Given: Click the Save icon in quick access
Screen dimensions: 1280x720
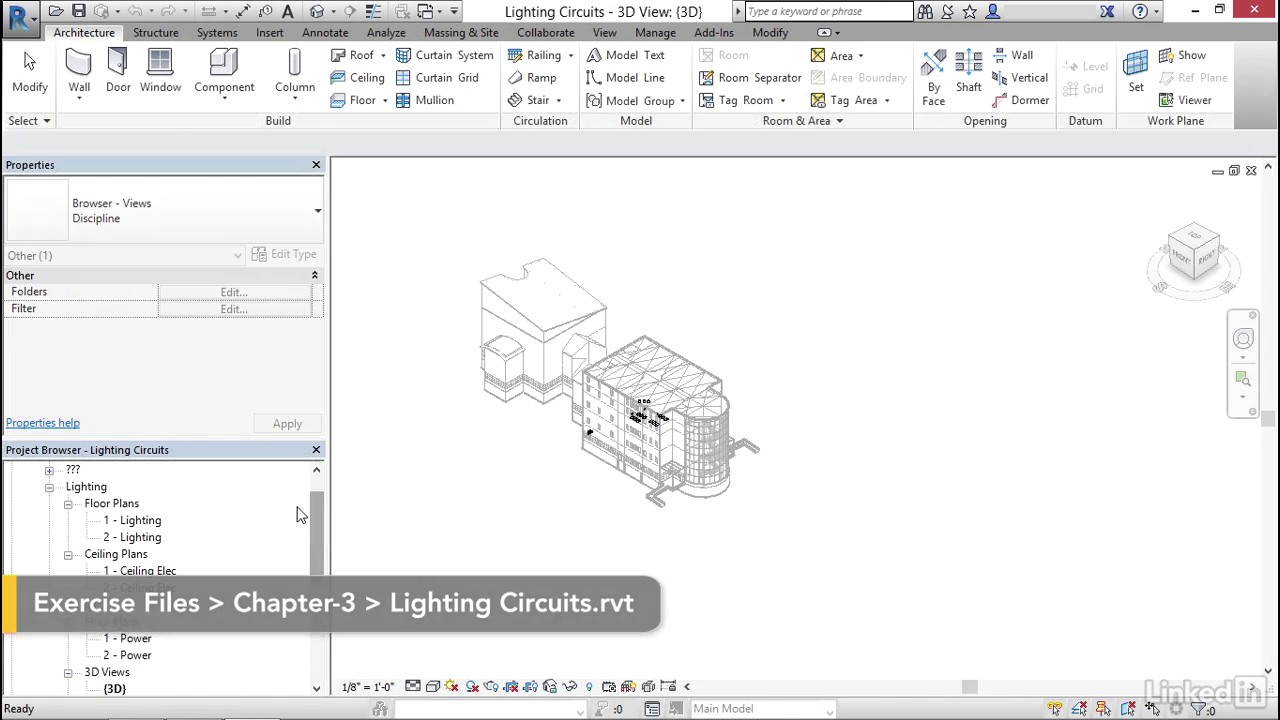Looking at the screenshot, I should pos(79,12).
